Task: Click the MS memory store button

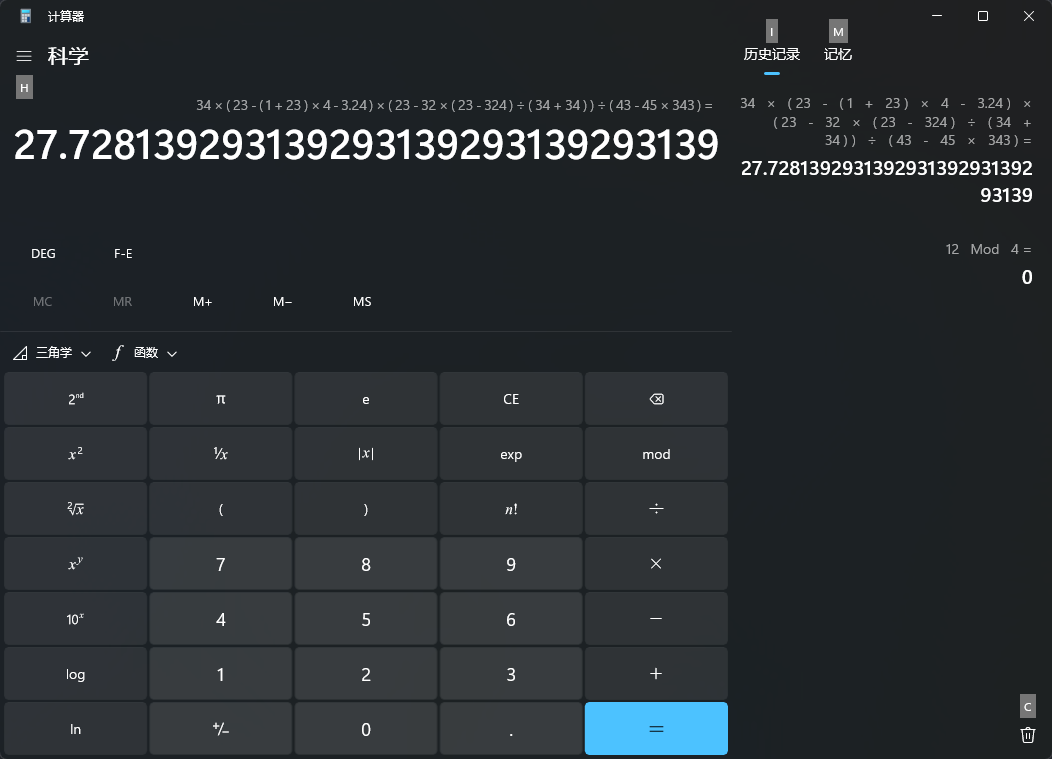Action: 362,302
